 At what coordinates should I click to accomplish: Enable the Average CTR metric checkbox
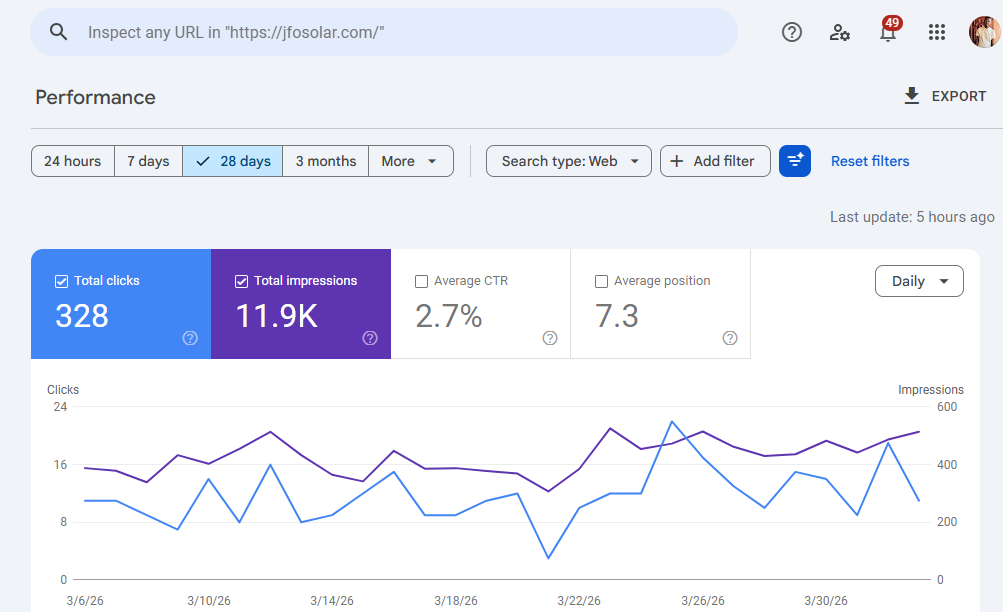[x=421, y=281]
